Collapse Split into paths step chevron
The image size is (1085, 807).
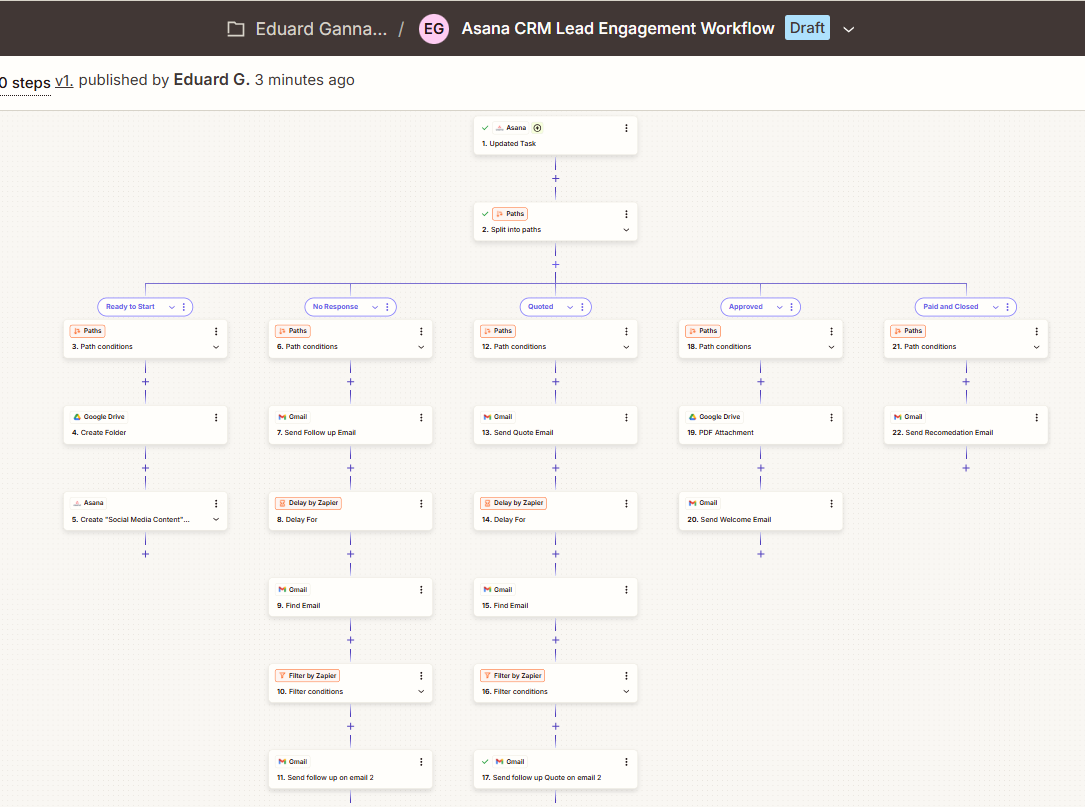(626, 230)
